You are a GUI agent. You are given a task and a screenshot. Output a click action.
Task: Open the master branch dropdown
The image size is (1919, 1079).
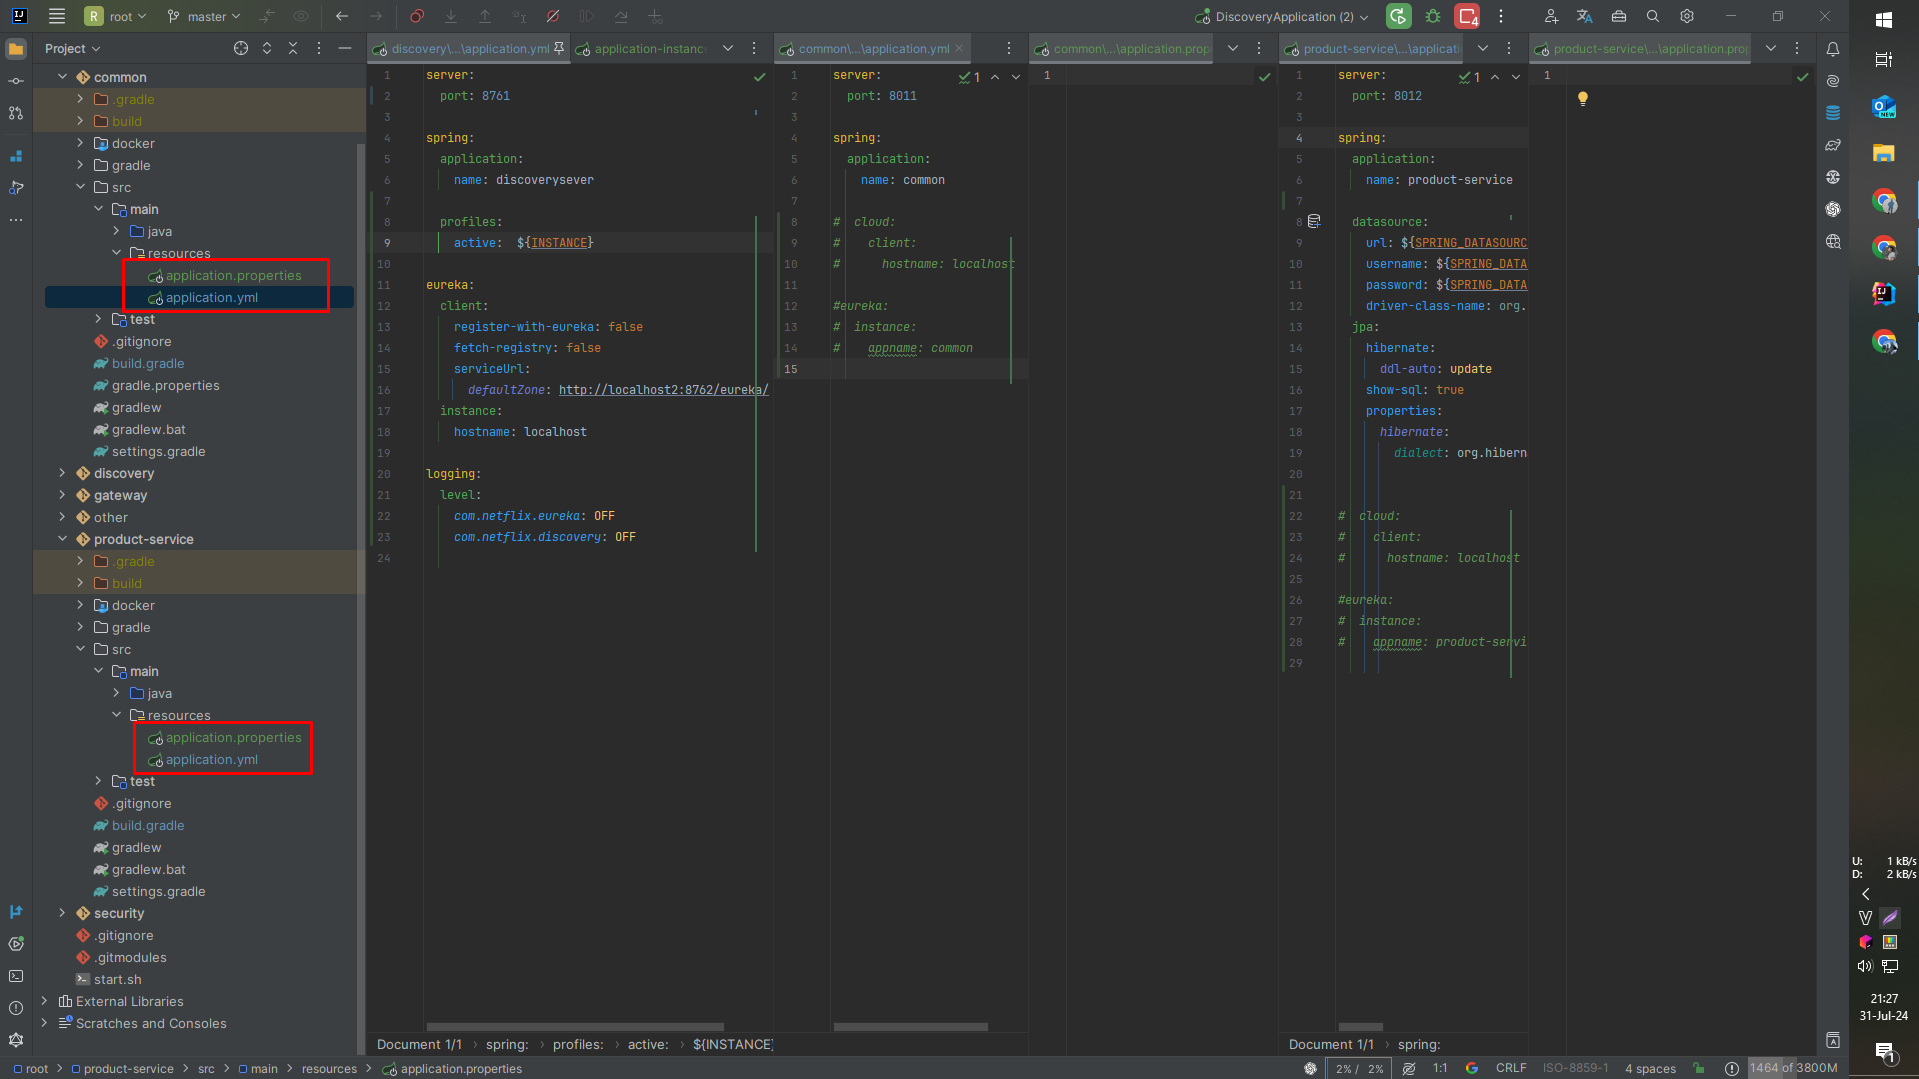click(x=204, y=16)
